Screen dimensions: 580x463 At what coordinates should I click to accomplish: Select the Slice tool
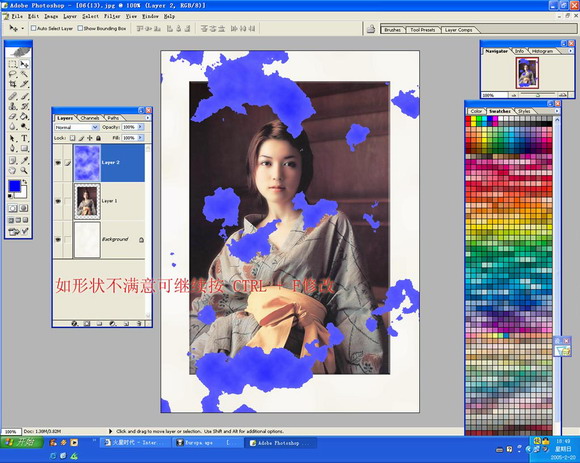click(x=24, y=84)
